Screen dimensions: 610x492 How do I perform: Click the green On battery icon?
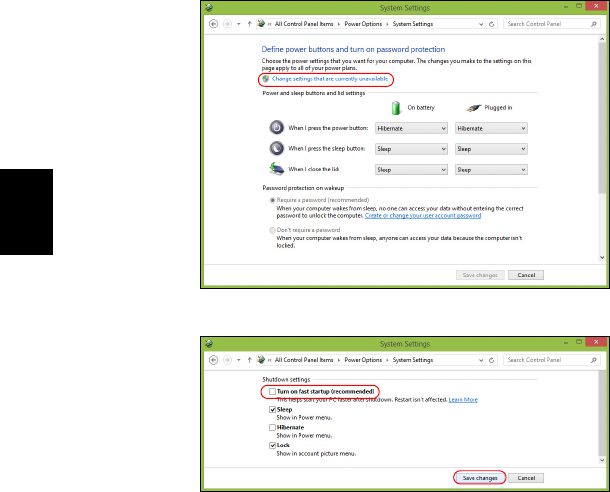click(x=396, y=108)
